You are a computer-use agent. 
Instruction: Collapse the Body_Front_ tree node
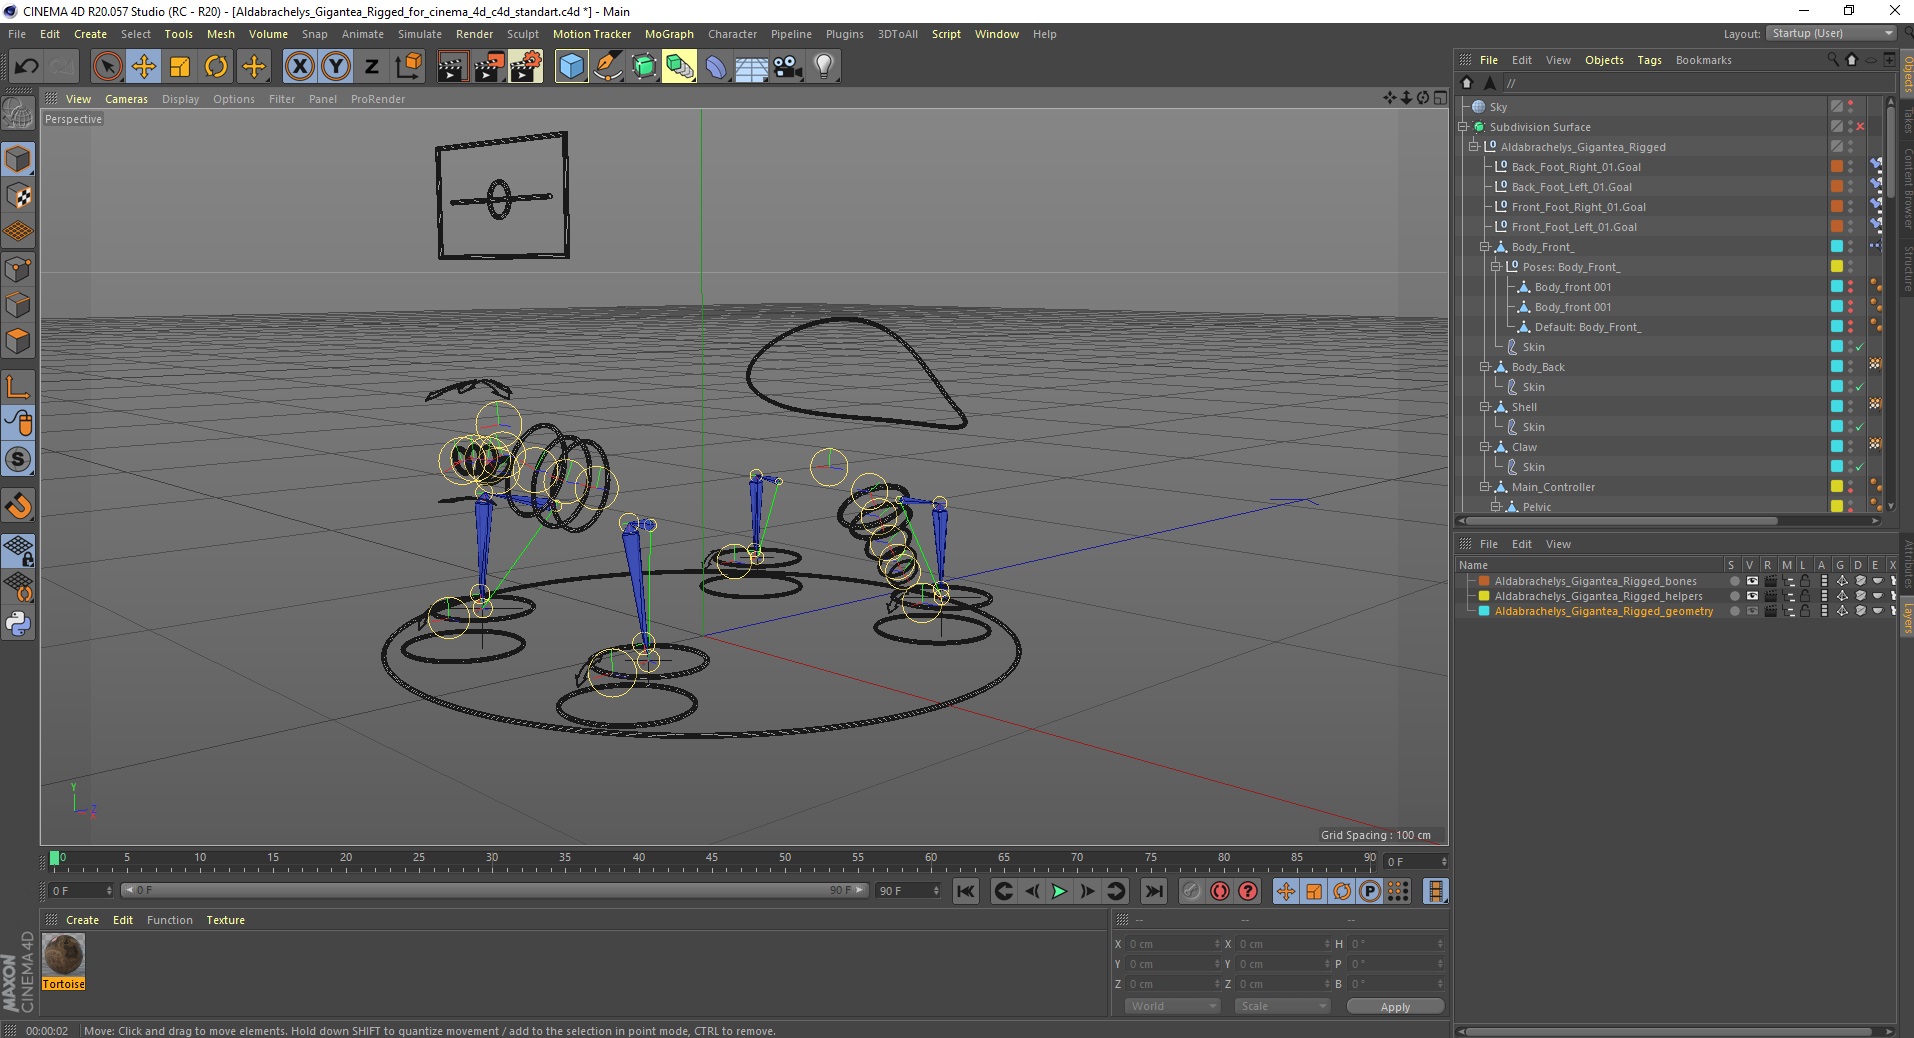click(x=1485, y=247)
